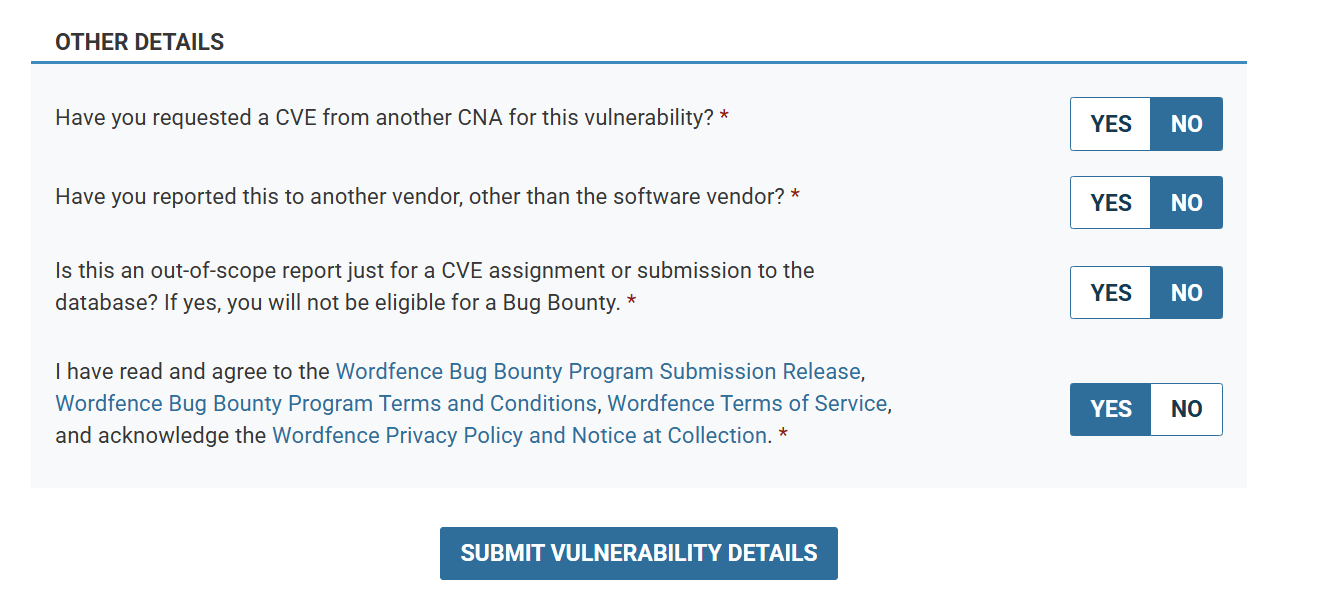Click NO on the terms agreement question

click(1186, 409)
